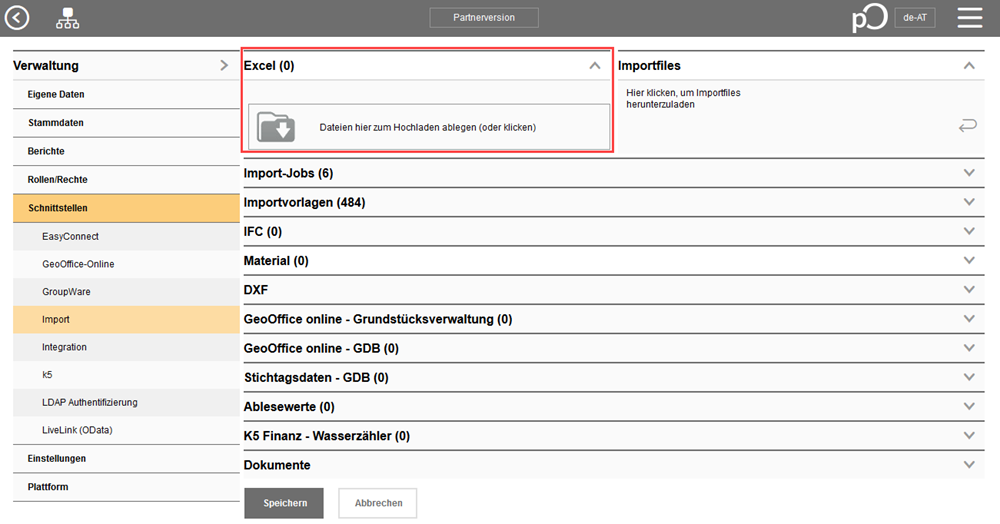
Task: Click the folder upload icon
Action: (x=276, y=127)
